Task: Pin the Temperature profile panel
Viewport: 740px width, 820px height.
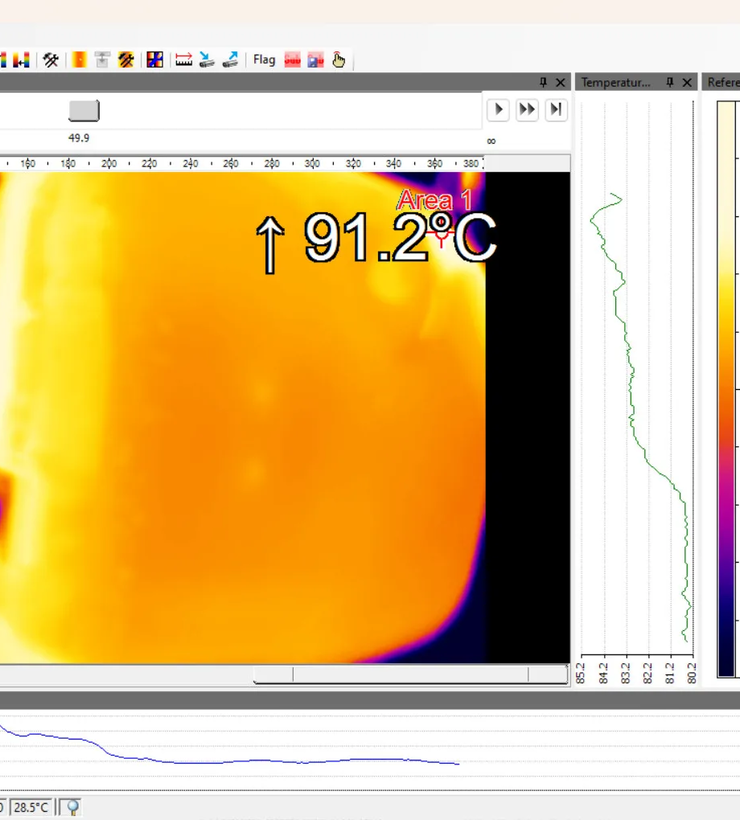Action: pyautogui.click(x=670, y=82)
